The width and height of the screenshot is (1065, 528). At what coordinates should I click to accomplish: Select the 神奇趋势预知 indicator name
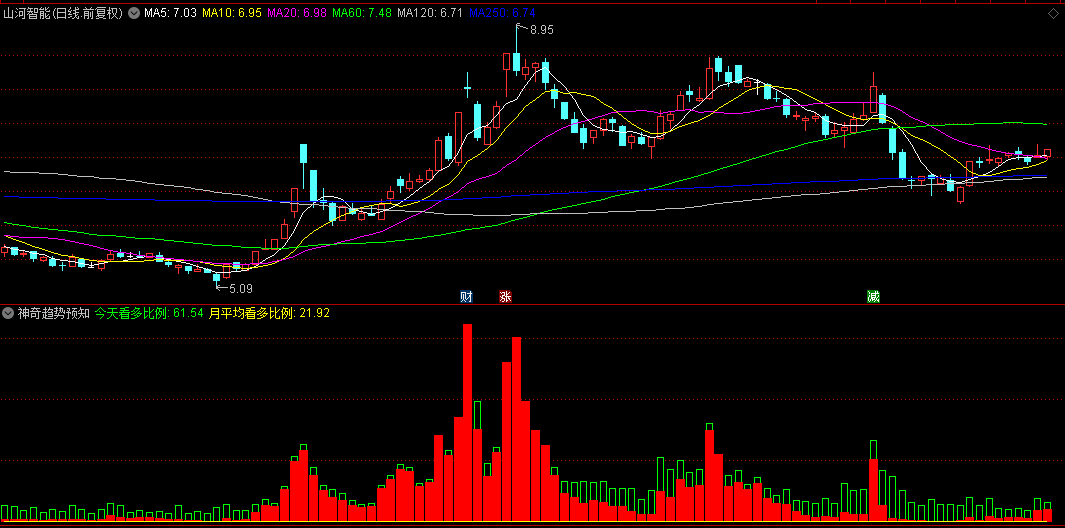(x=54, y=313)
